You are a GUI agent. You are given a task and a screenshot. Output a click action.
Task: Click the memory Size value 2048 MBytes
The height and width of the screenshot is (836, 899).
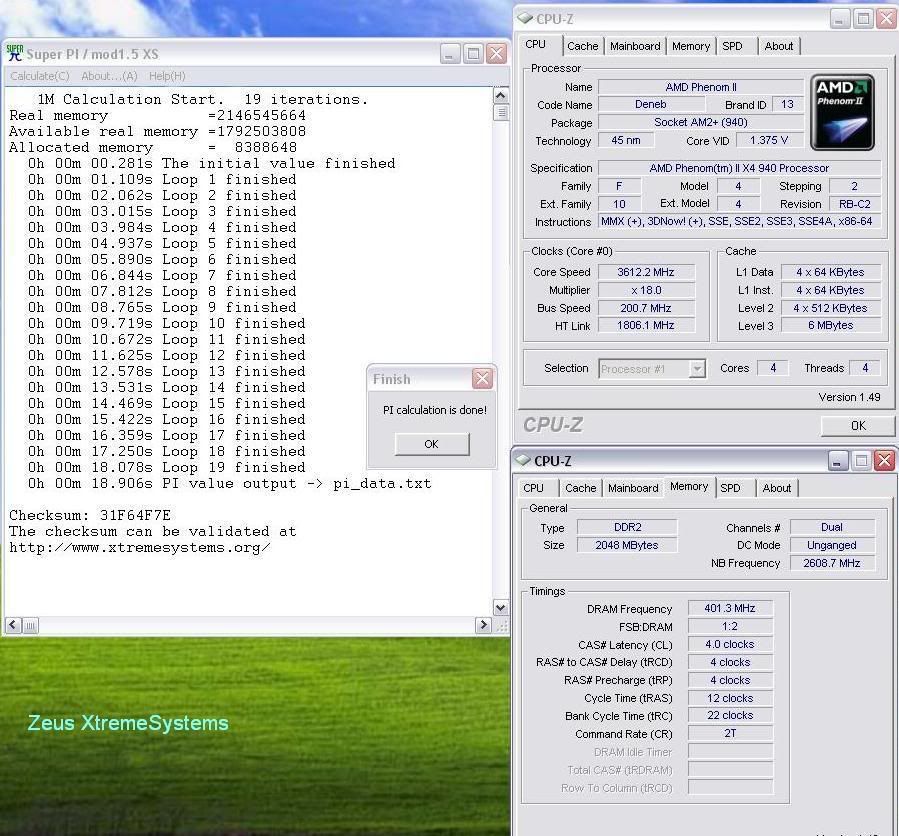[627, 545]
